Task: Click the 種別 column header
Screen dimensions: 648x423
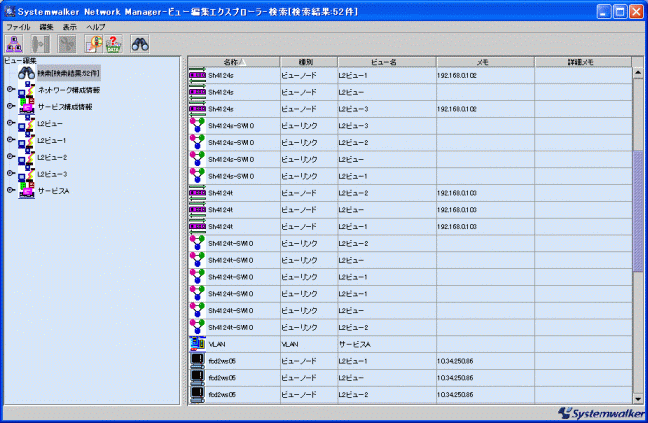Action: point(306,62)
